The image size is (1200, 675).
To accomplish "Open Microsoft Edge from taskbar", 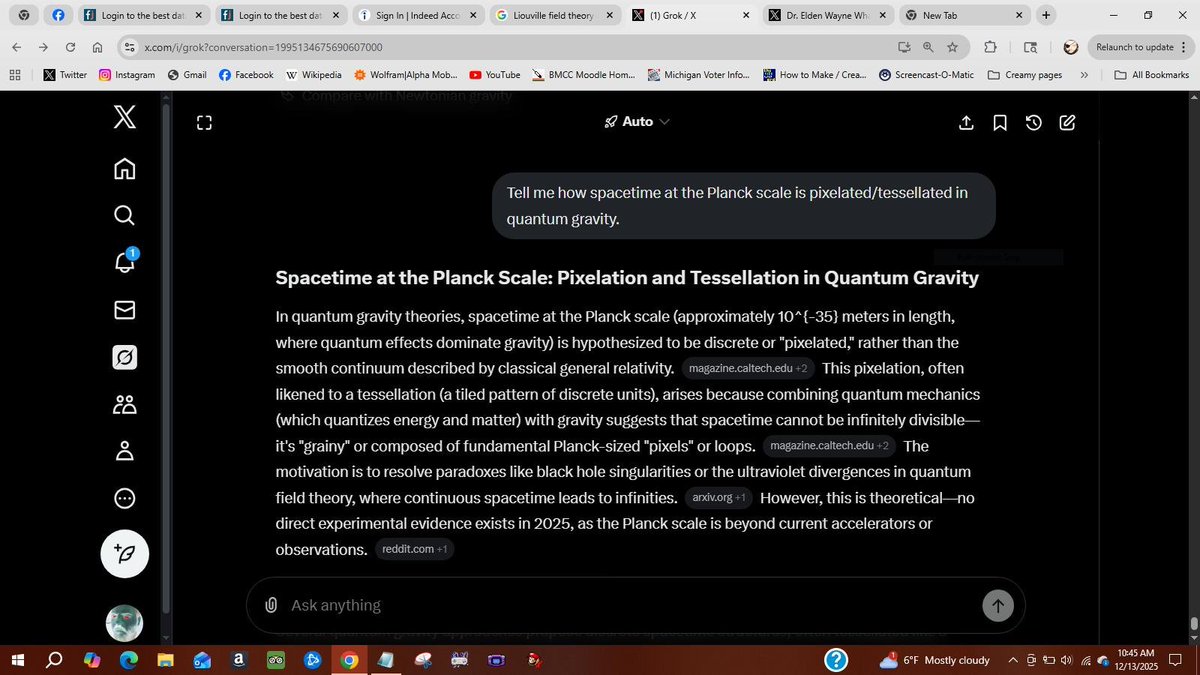I will coord(129,660).
